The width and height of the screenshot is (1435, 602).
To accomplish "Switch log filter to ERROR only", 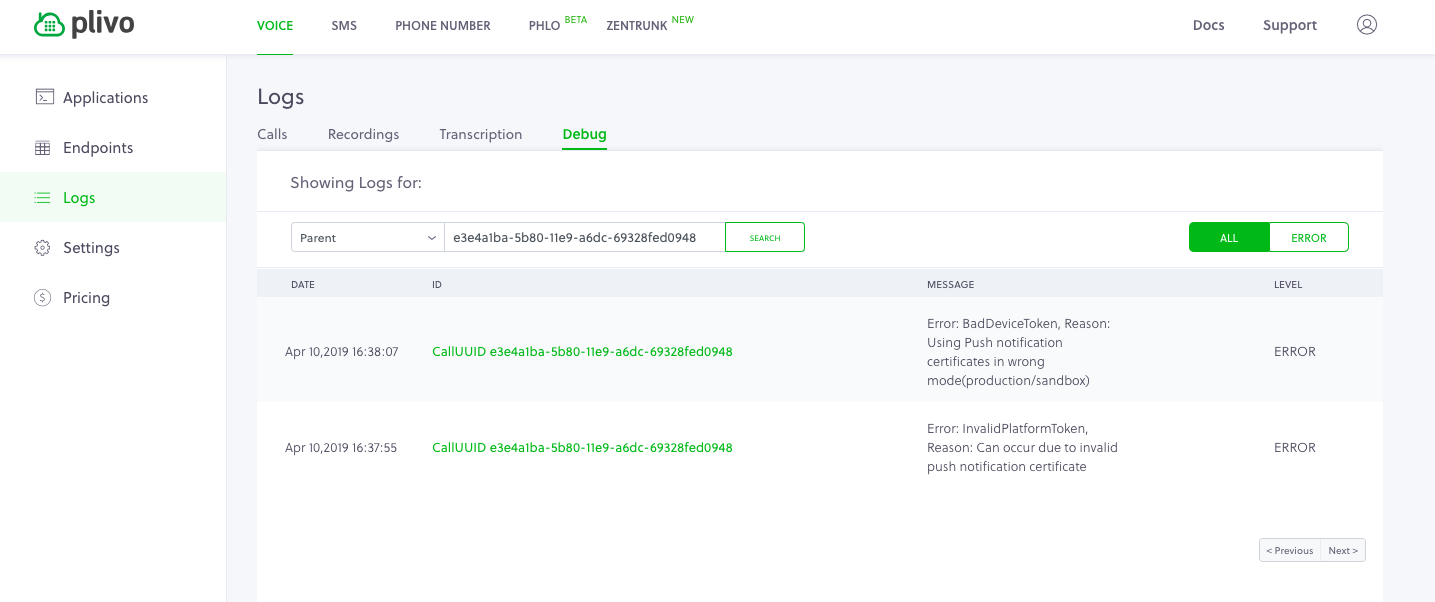I will pos(1308,237).
